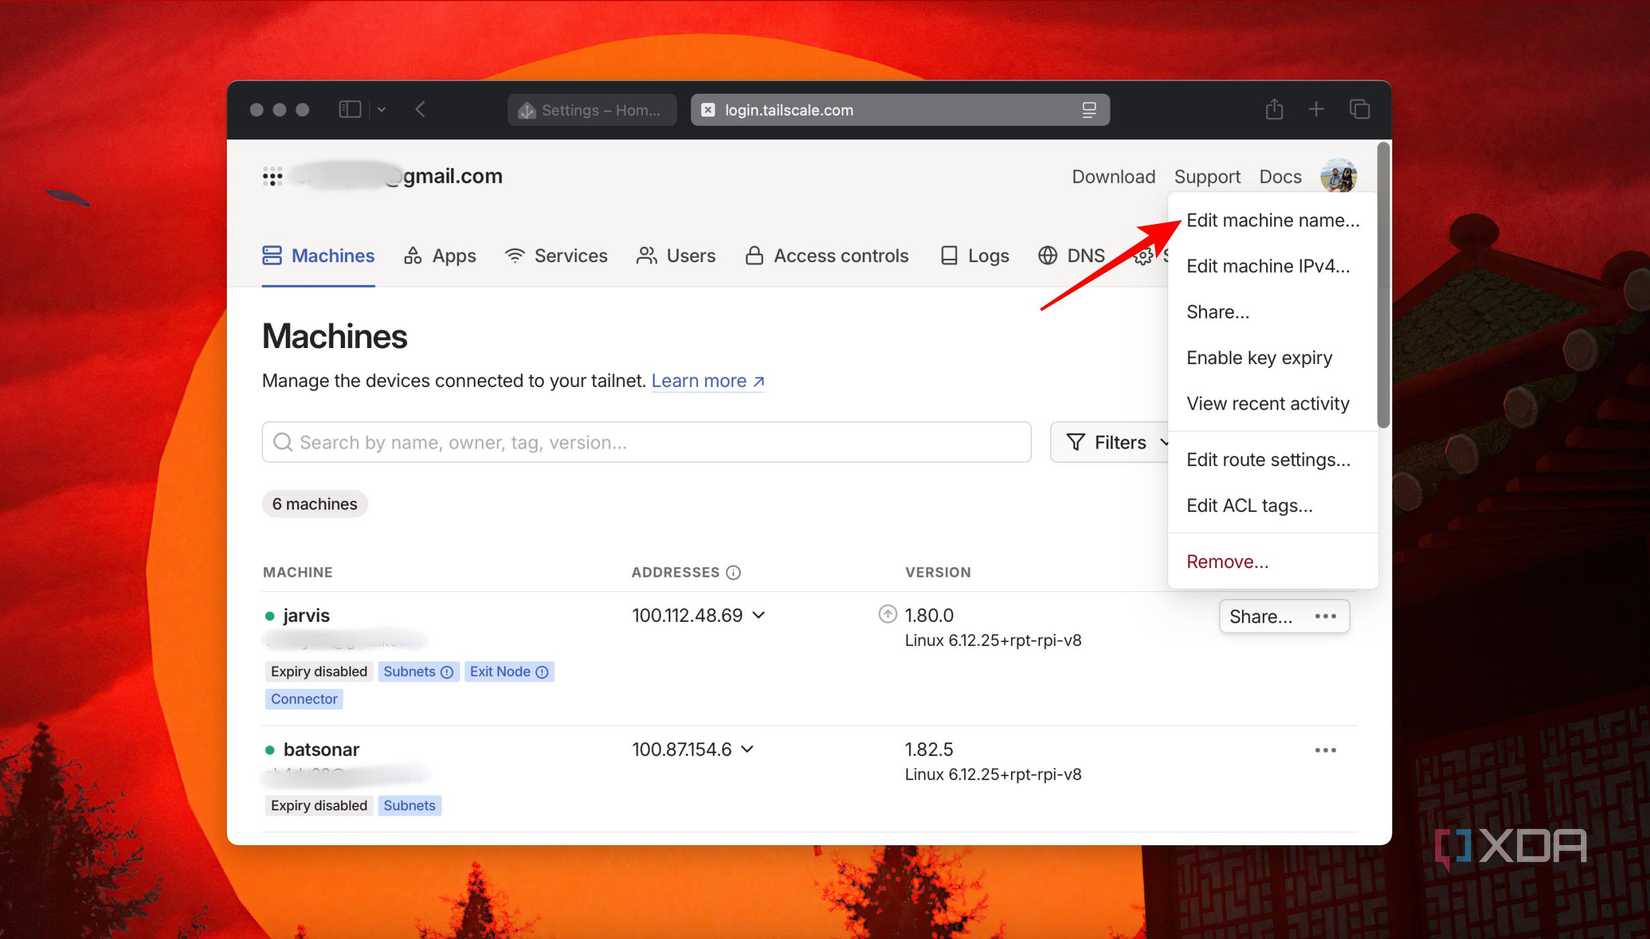Click the Exit Node info icon on jarvis

(x=541, y=671)
